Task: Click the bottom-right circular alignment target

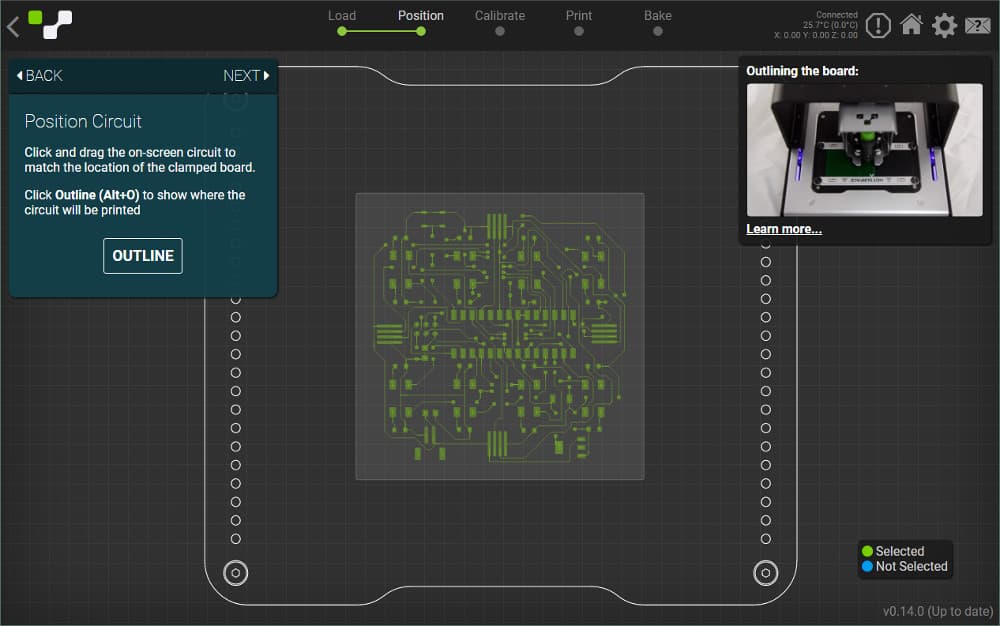Action: (766, 573)
